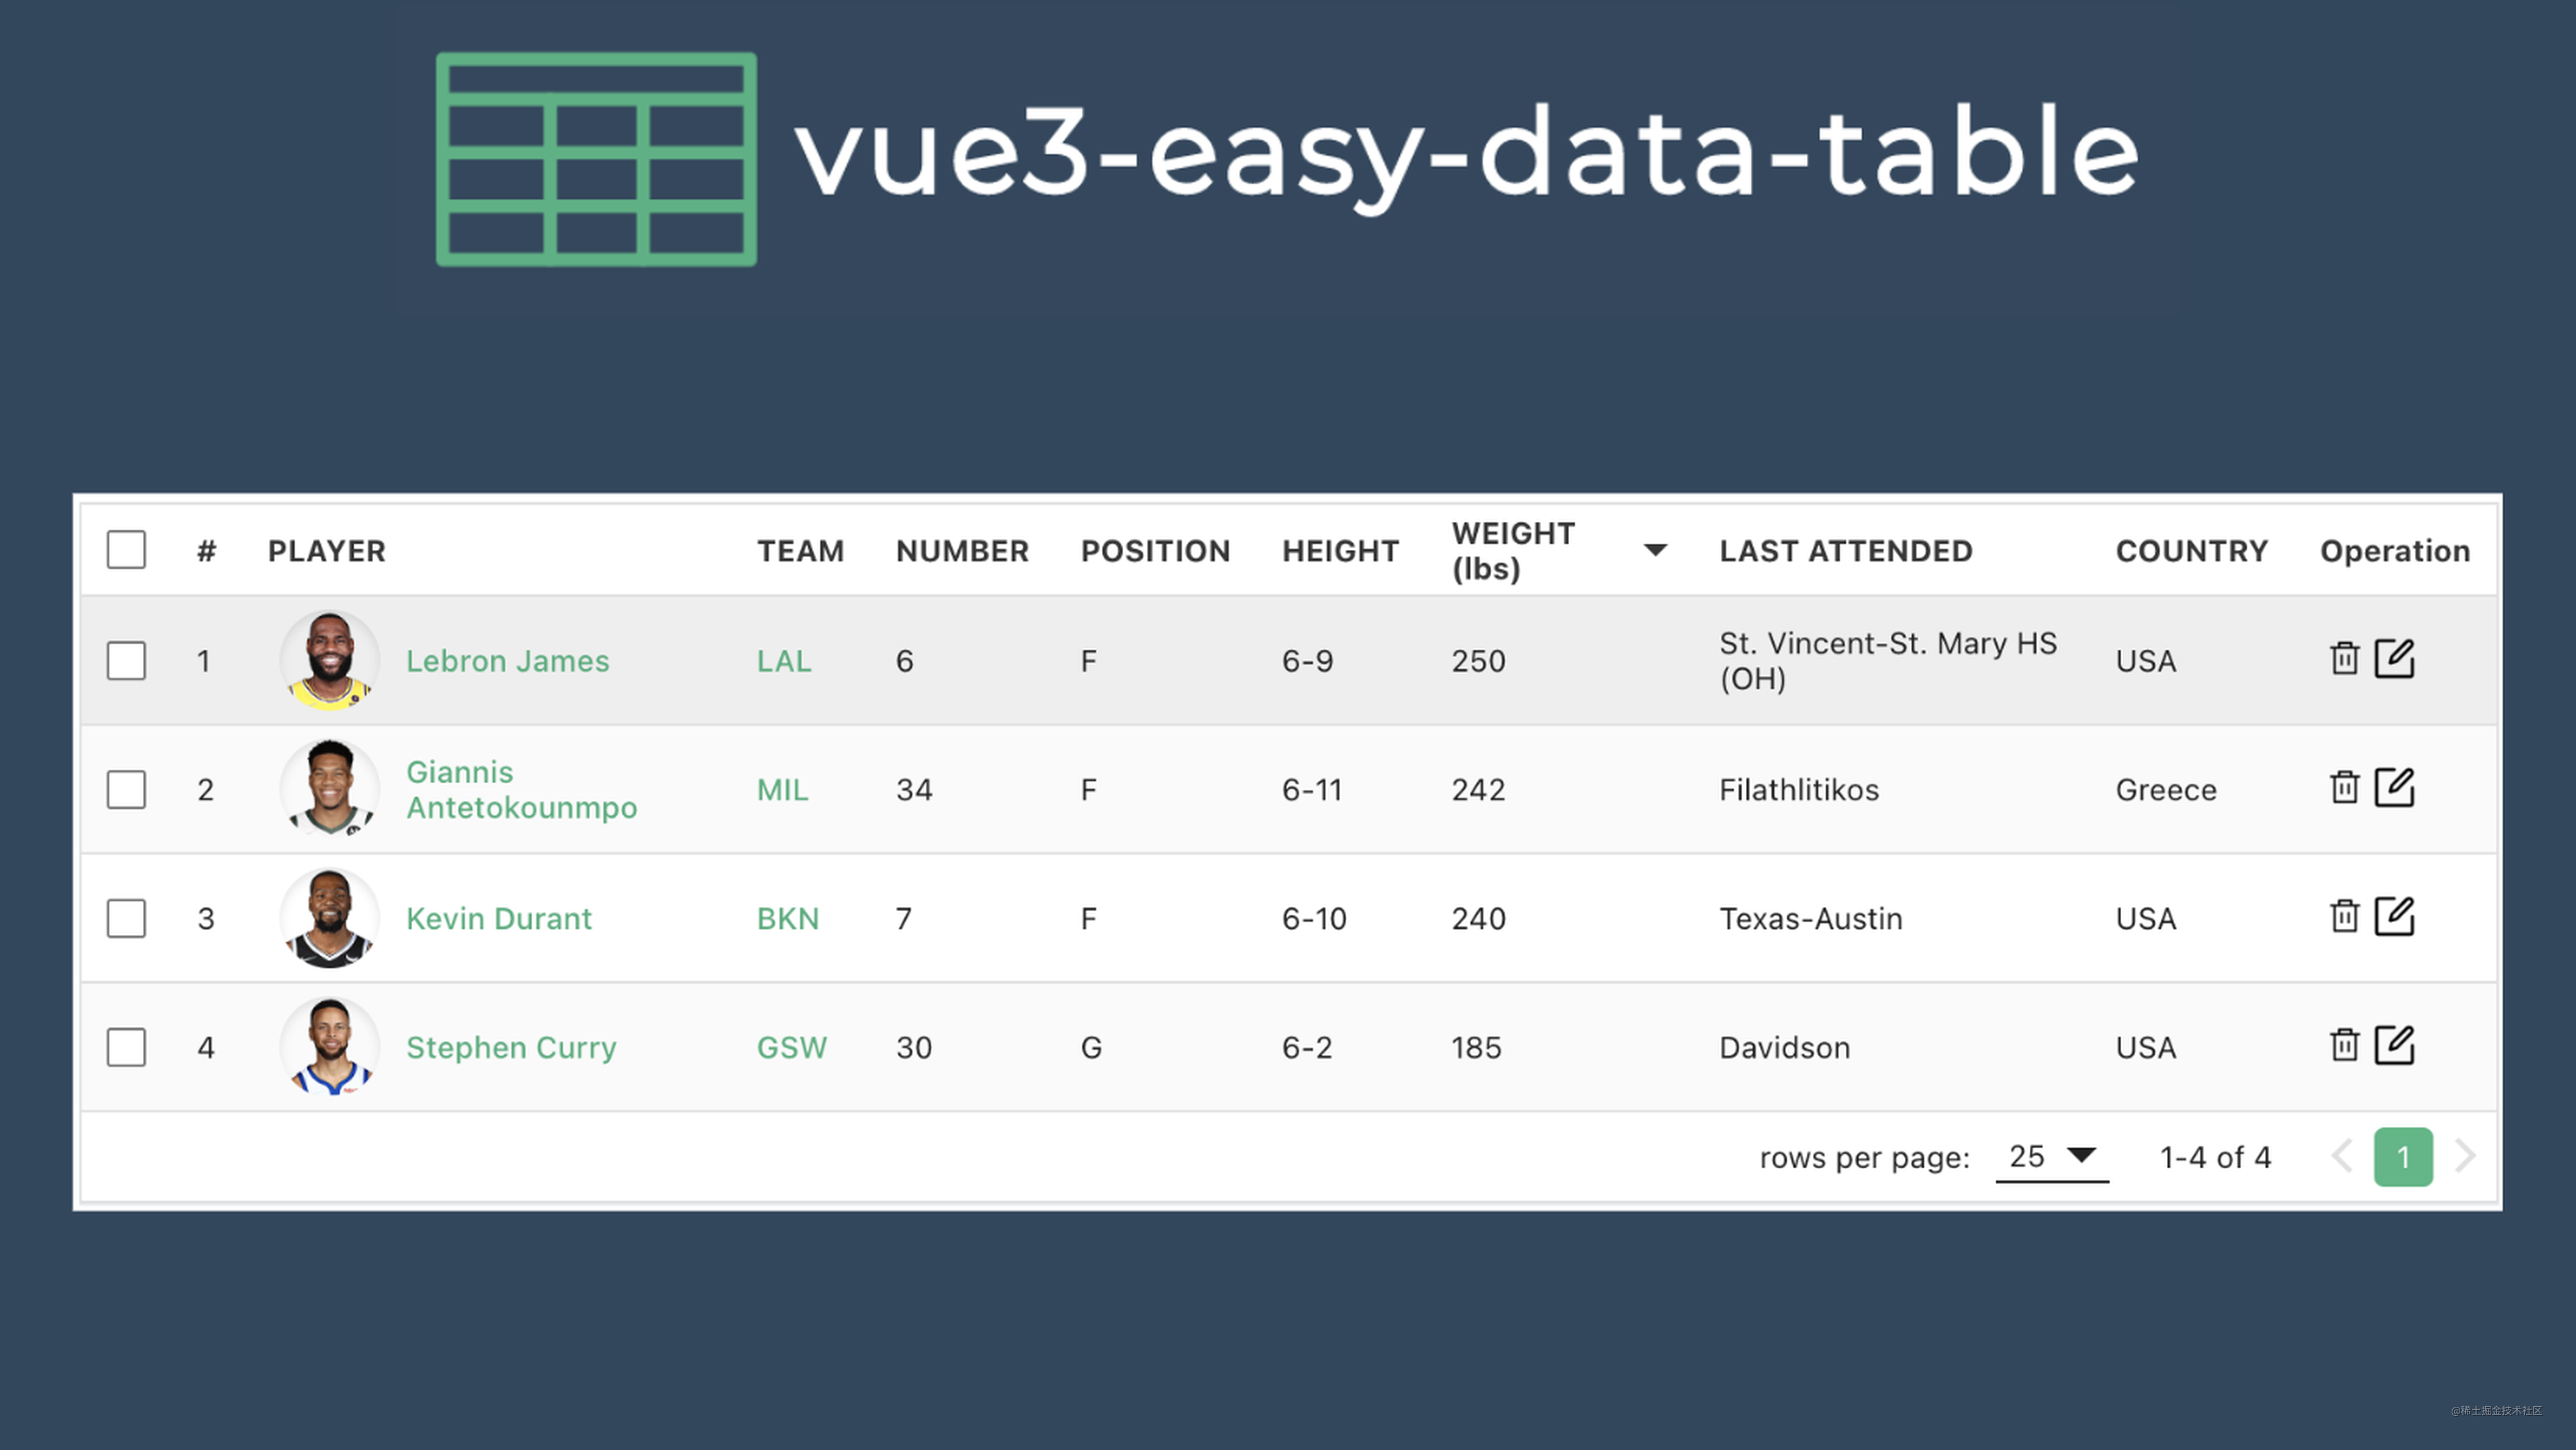
Task: Click the HEIGHT column header label
Action: click(x=1339, y=550)
